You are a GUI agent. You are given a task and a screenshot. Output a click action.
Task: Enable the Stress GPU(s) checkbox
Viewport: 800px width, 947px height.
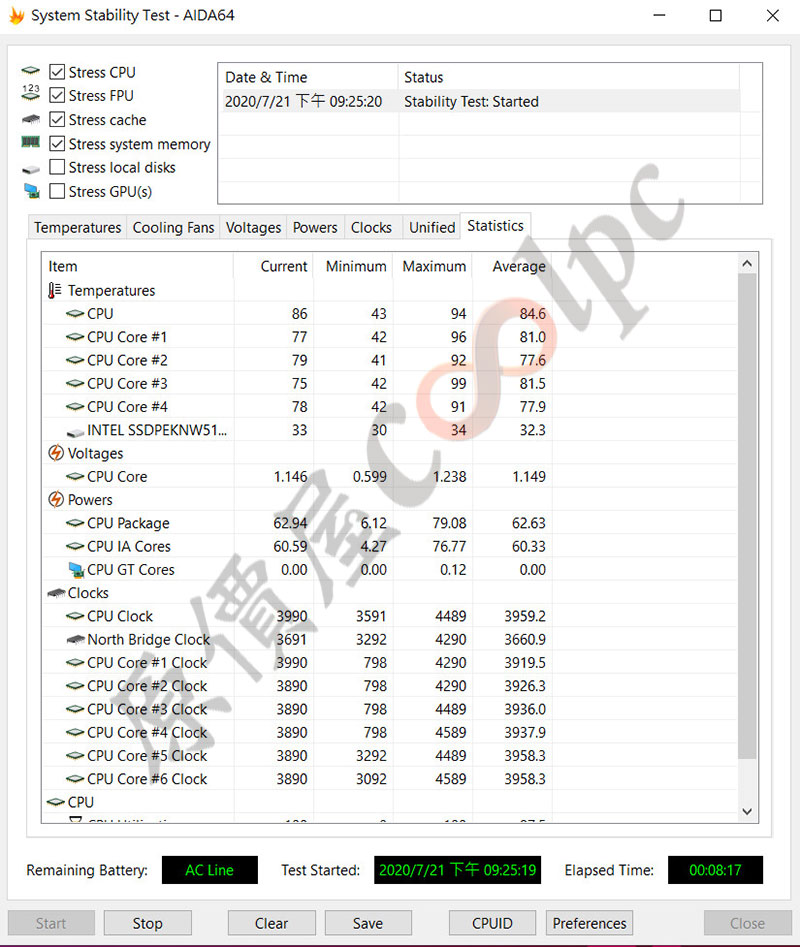point(57,191)
